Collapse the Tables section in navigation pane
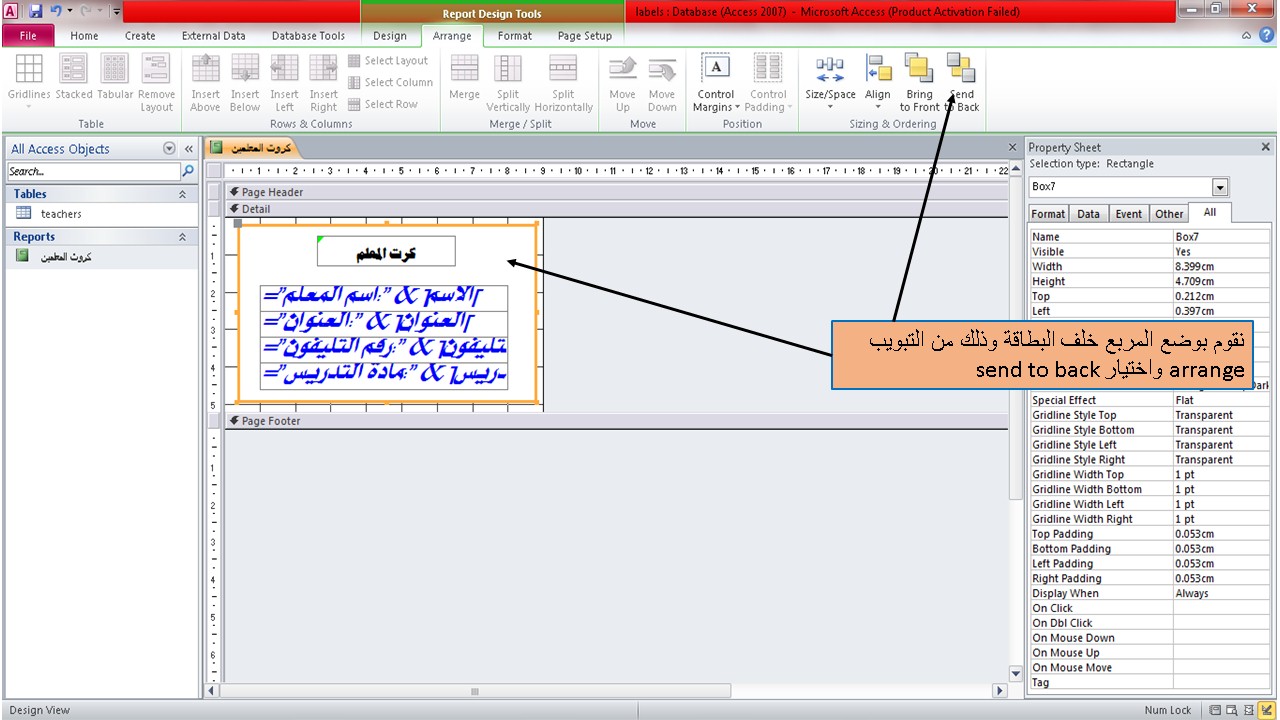The width and height of the screenshot is (1280, 720). point(182,193)
